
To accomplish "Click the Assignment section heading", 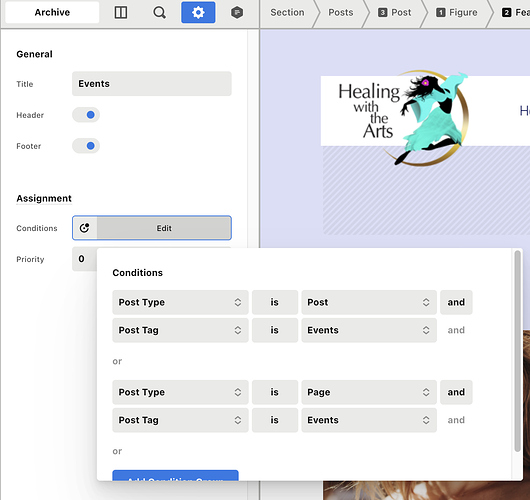I will click(x=44, y=198).
